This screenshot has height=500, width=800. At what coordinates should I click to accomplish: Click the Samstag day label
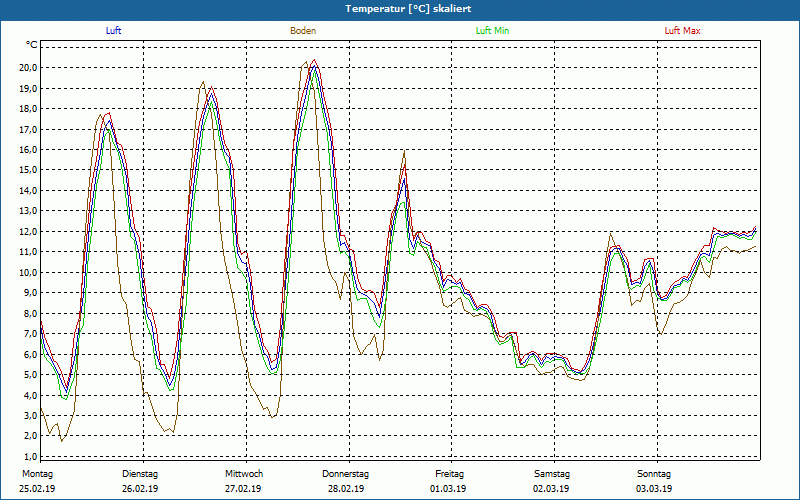click(x=552, y=474)
